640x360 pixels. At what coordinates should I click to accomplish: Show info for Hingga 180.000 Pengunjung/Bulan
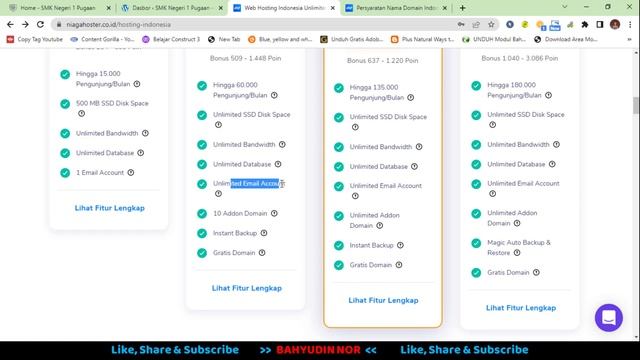pos(549,95)
